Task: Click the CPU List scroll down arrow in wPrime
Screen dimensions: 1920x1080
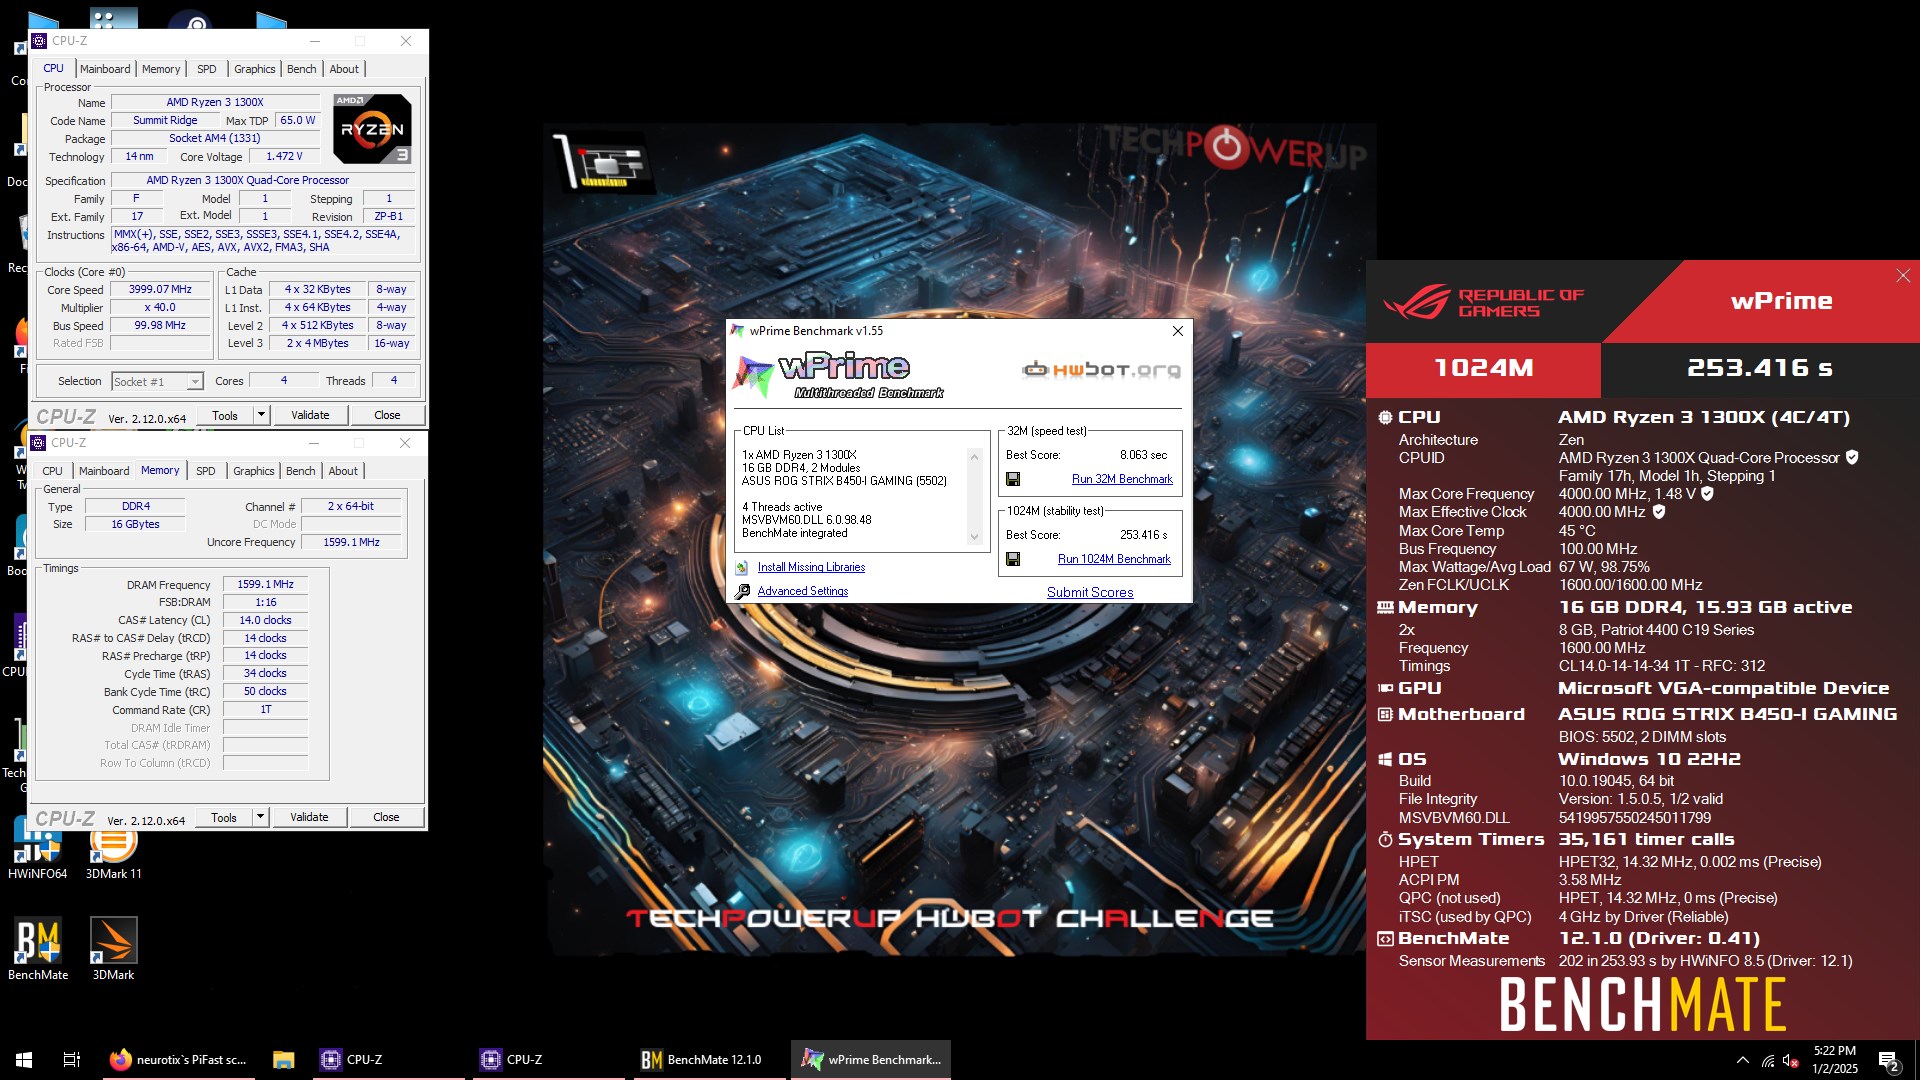Action: point(974,537)
